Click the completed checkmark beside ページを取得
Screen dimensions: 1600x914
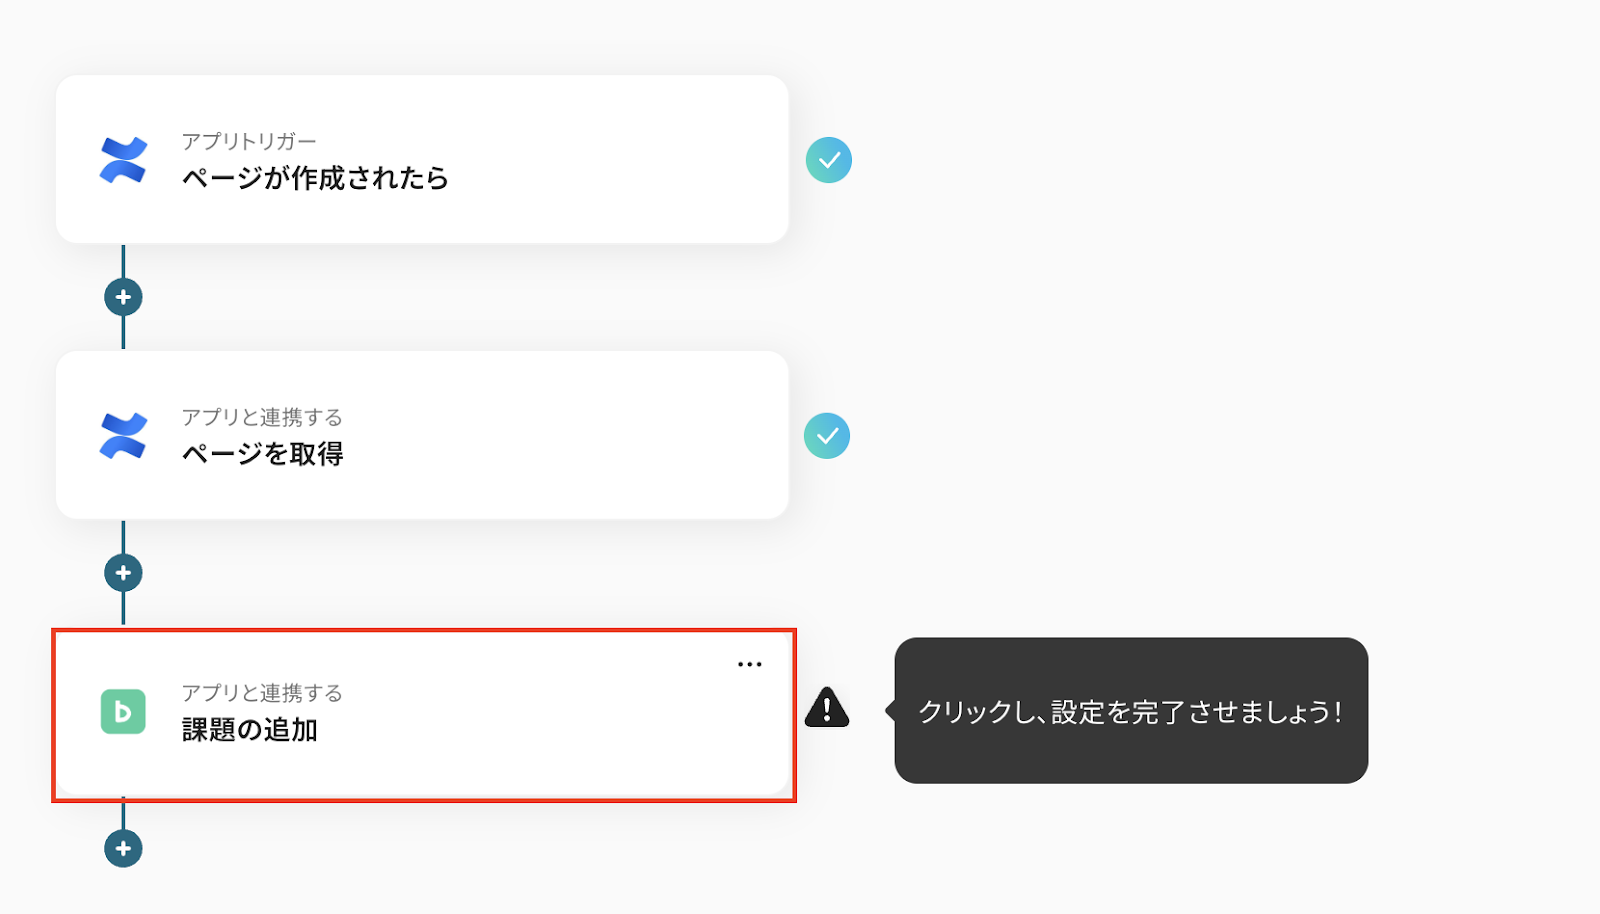click(x=827, y=436)
